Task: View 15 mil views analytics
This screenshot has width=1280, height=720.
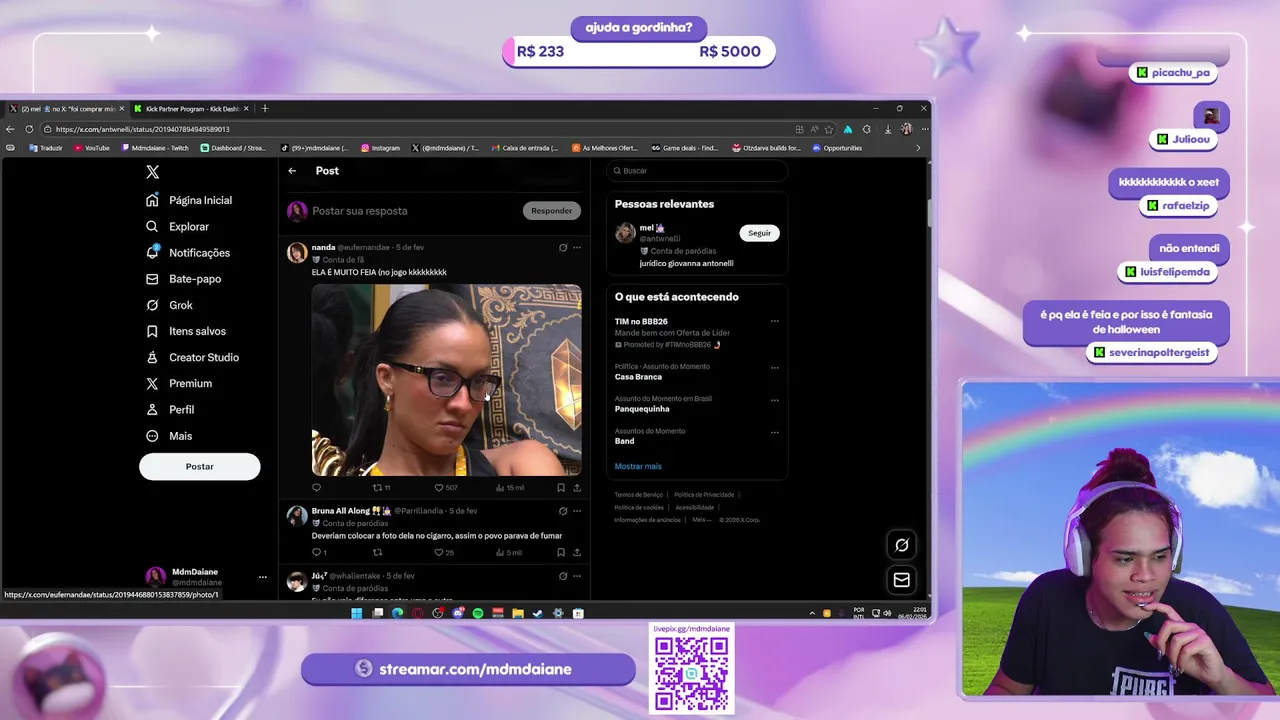Action: (510, 488)
